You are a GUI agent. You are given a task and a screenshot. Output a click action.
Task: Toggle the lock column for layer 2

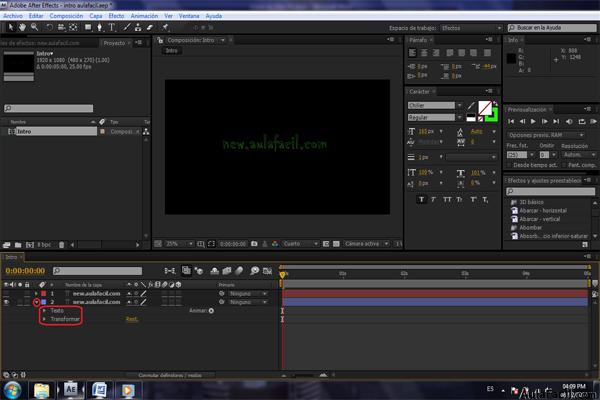27,302
